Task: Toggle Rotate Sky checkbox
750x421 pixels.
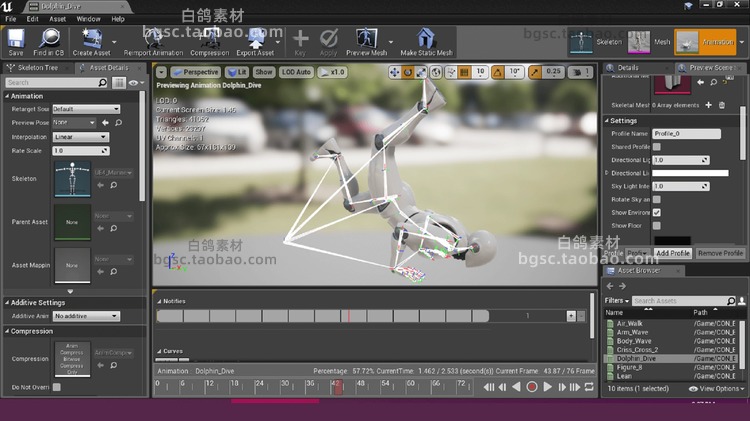Action: pos(657,199)
